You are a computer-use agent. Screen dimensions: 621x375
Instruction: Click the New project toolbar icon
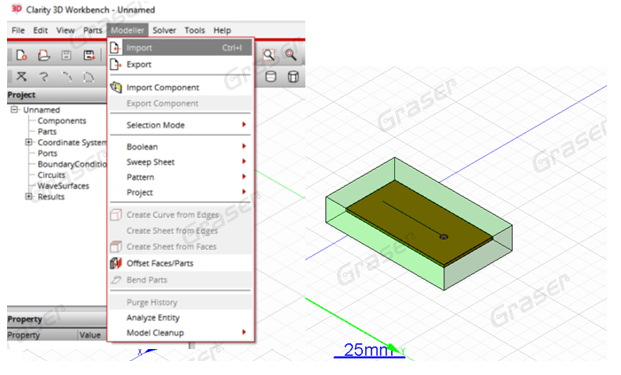[x=21, y=55]
